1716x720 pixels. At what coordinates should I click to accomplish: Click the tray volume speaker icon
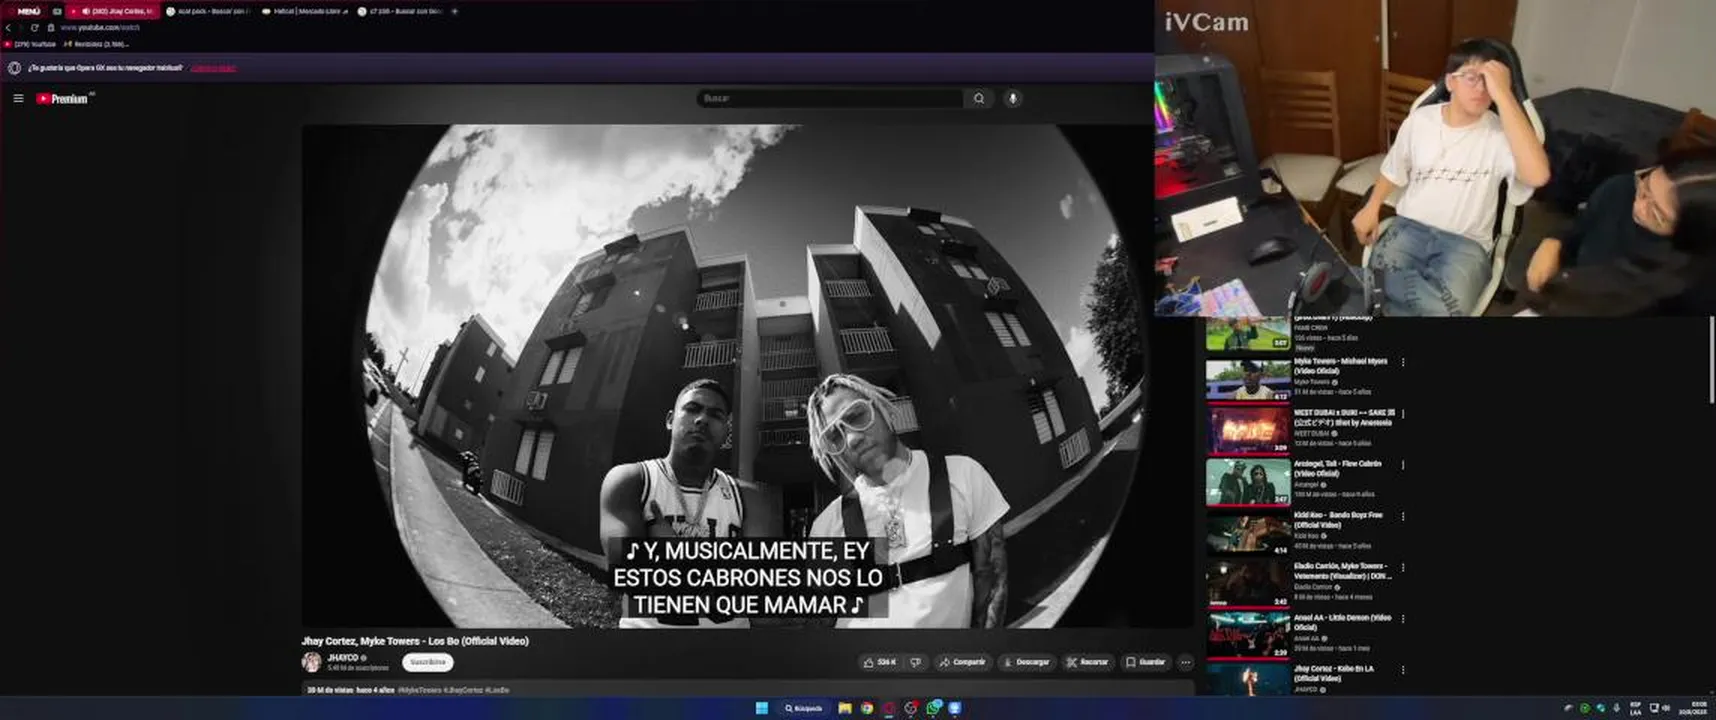(1666, 708)
